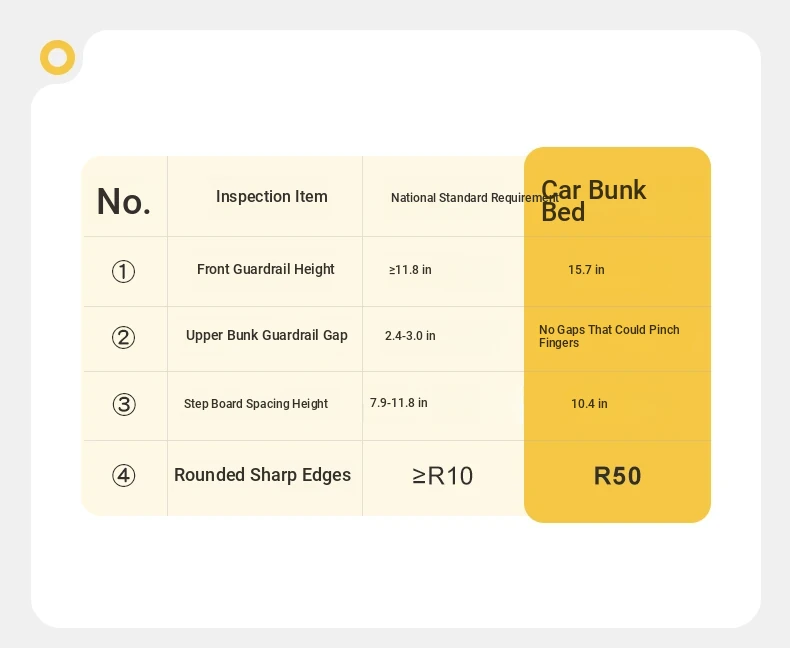Click the '≥11.8 in' requirement value
This screenshot has height=648, width=790.
[x=410, y=270]
